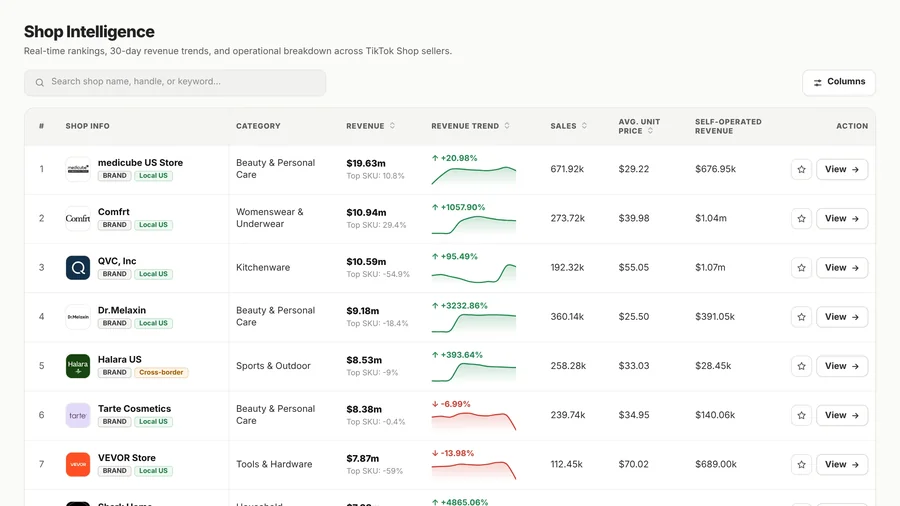
Task: View VEVOR Store shop details
Action: (842, 465)
